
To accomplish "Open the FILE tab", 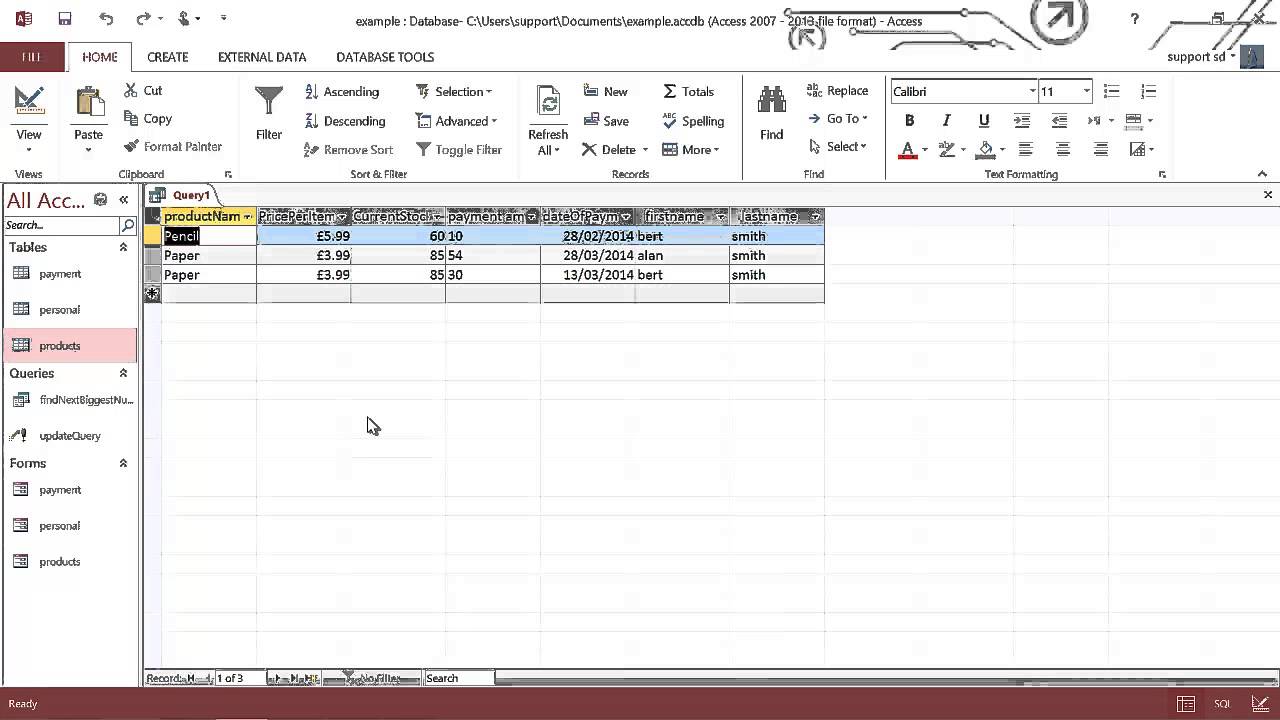I will [32, 57].
